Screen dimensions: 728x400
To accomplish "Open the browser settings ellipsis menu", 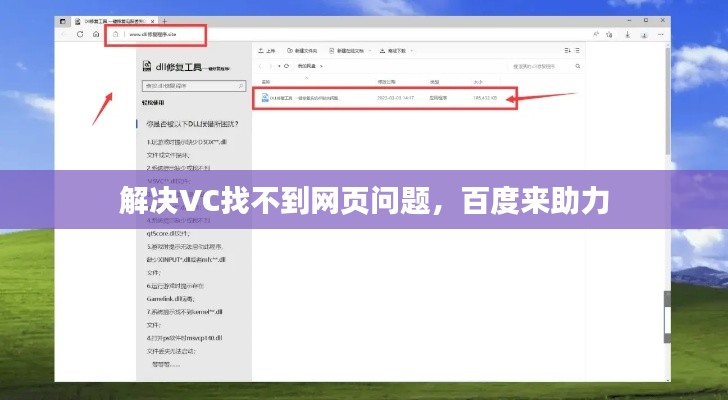I will 661,34.
